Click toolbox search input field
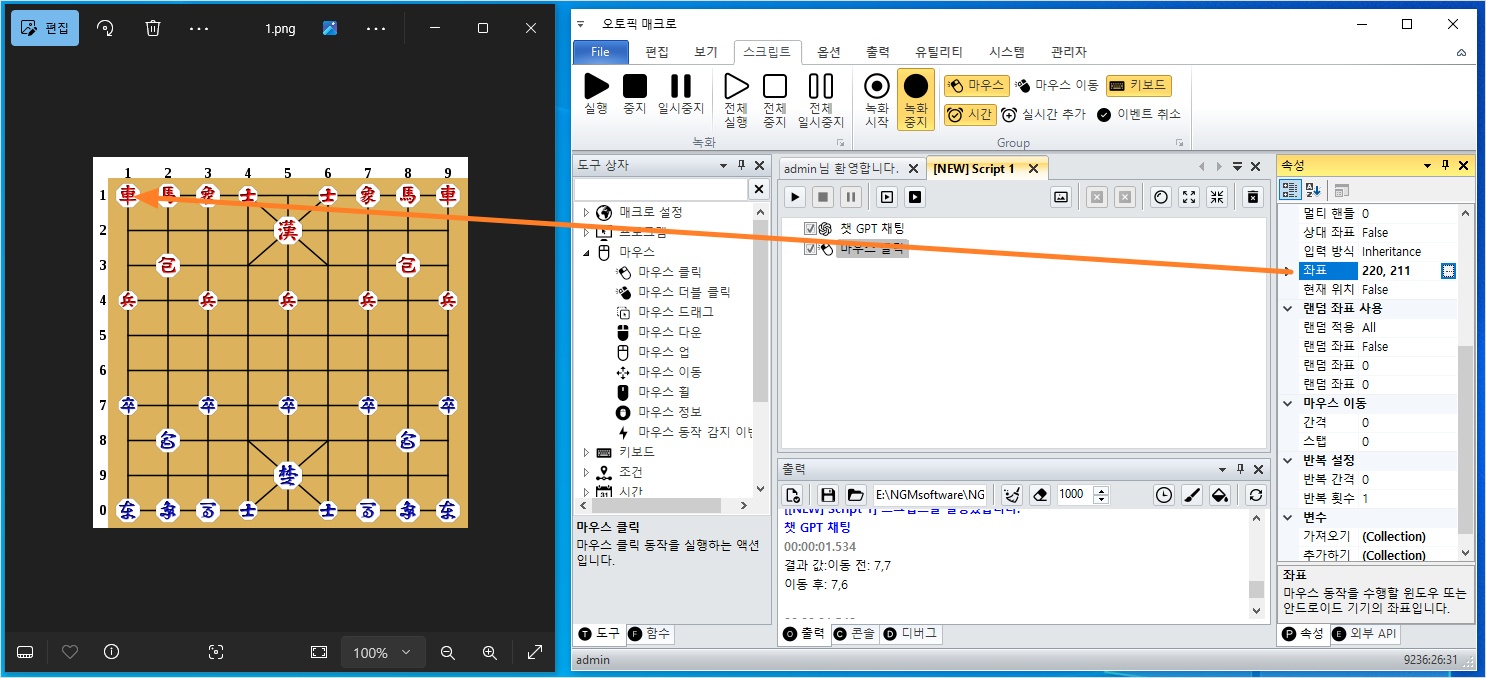Image resolution: width=1486 pixels, height=678 pixels. (661, 189)
